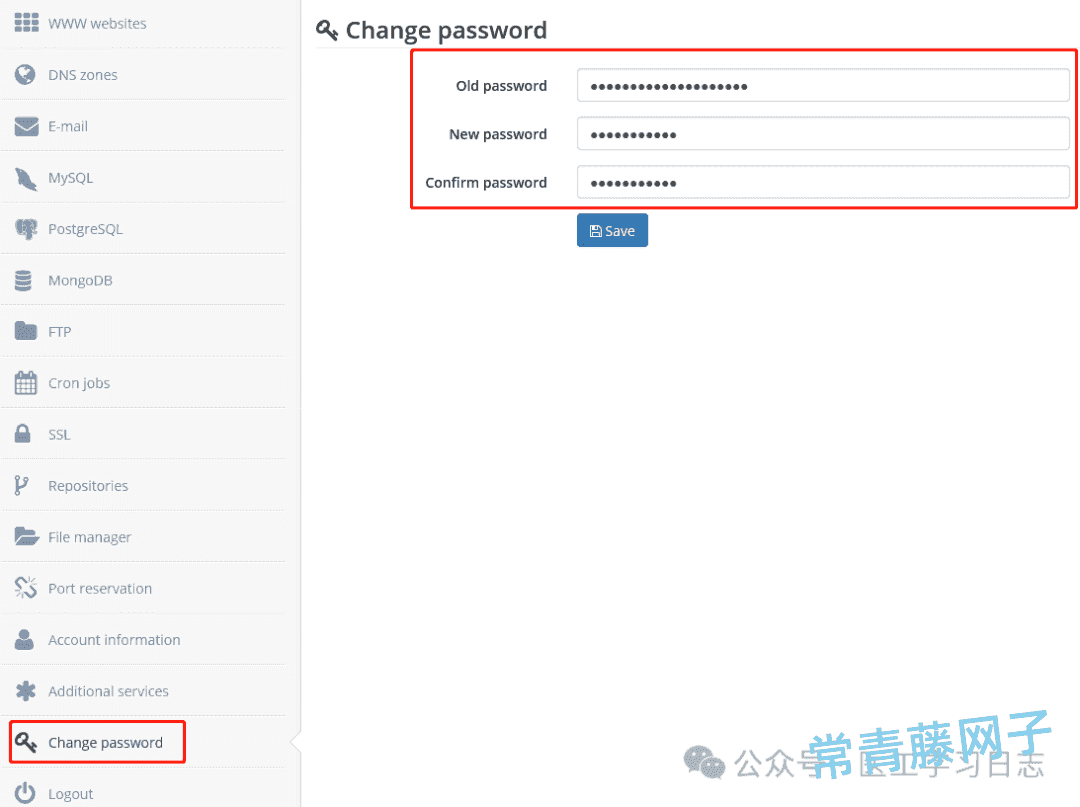Click the Confirm password field

(x=822, y=182)
